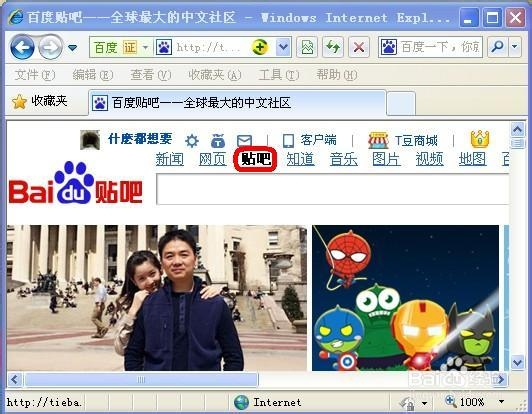Click the 100% zoom level button
The width and height of the screenshot is (532, 414).
coord(465,402)
